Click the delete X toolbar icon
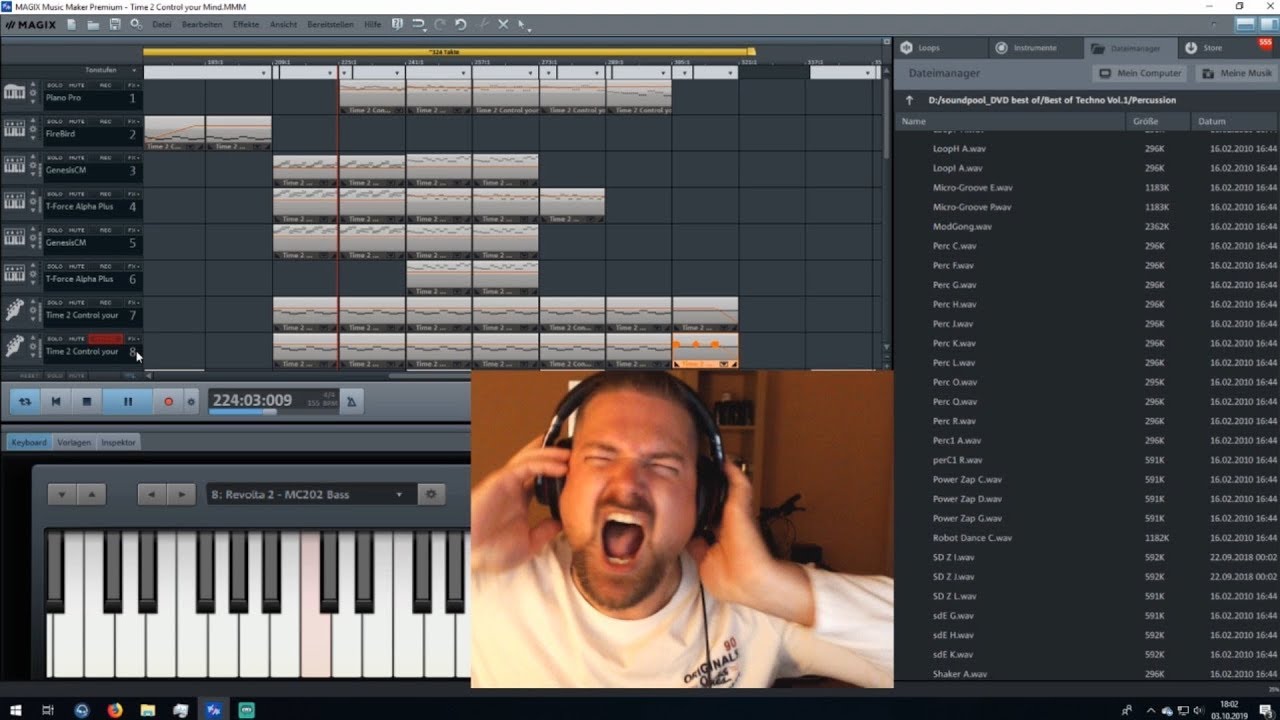This screenshot has width=1280, height=720. pyautogui.click(x=503, y=24)
